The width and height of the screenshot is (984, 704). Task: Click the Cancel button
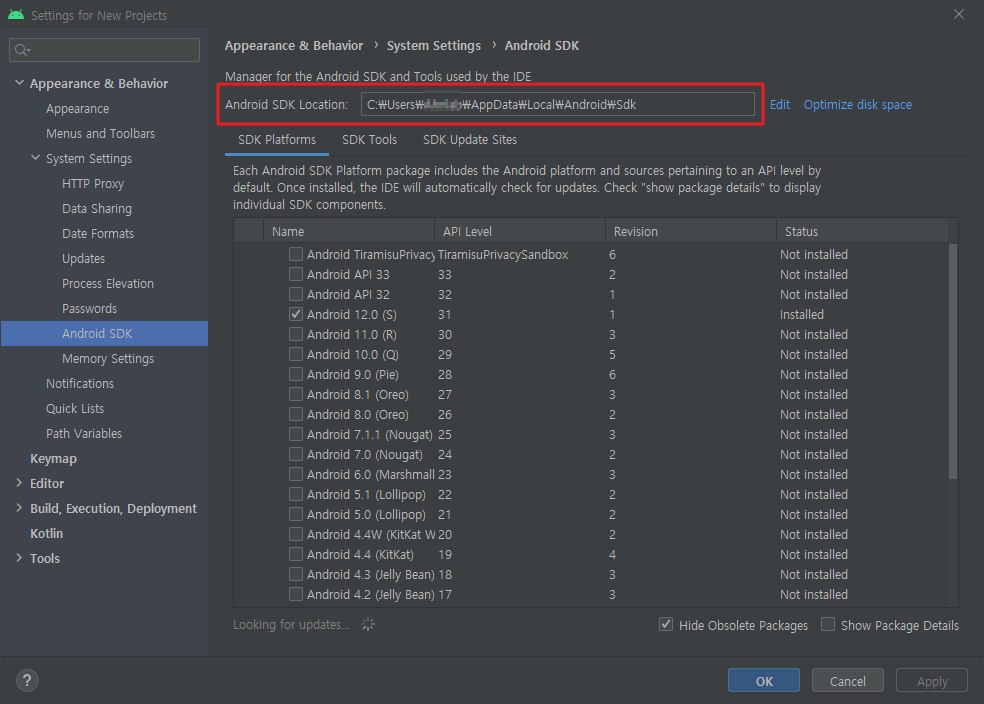(847, 681)
